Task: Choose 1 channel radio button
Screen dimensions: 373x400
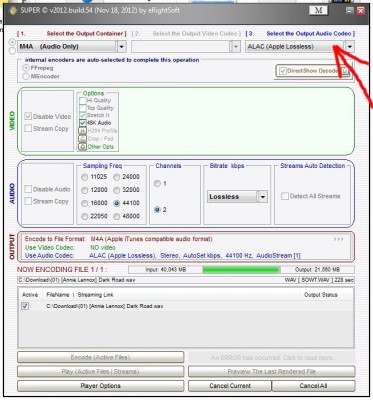Action: point(157,184)
